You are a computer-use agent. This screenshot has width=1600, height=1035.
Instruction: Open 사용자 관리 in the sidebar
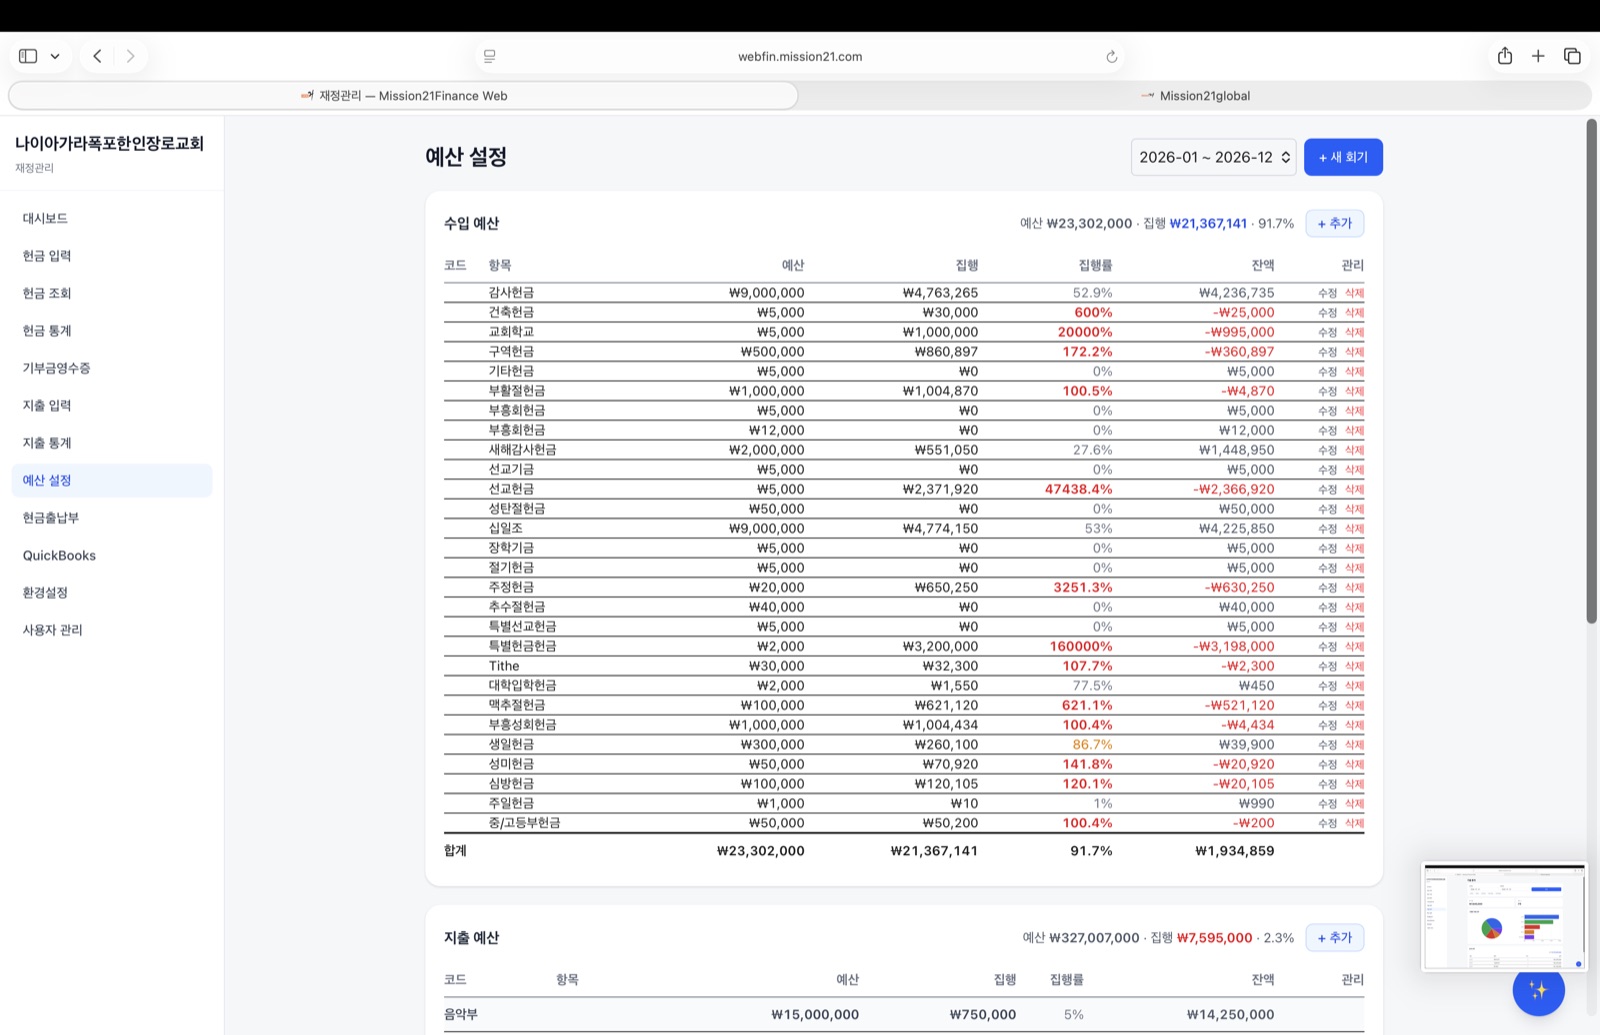(x=112, y=630)
